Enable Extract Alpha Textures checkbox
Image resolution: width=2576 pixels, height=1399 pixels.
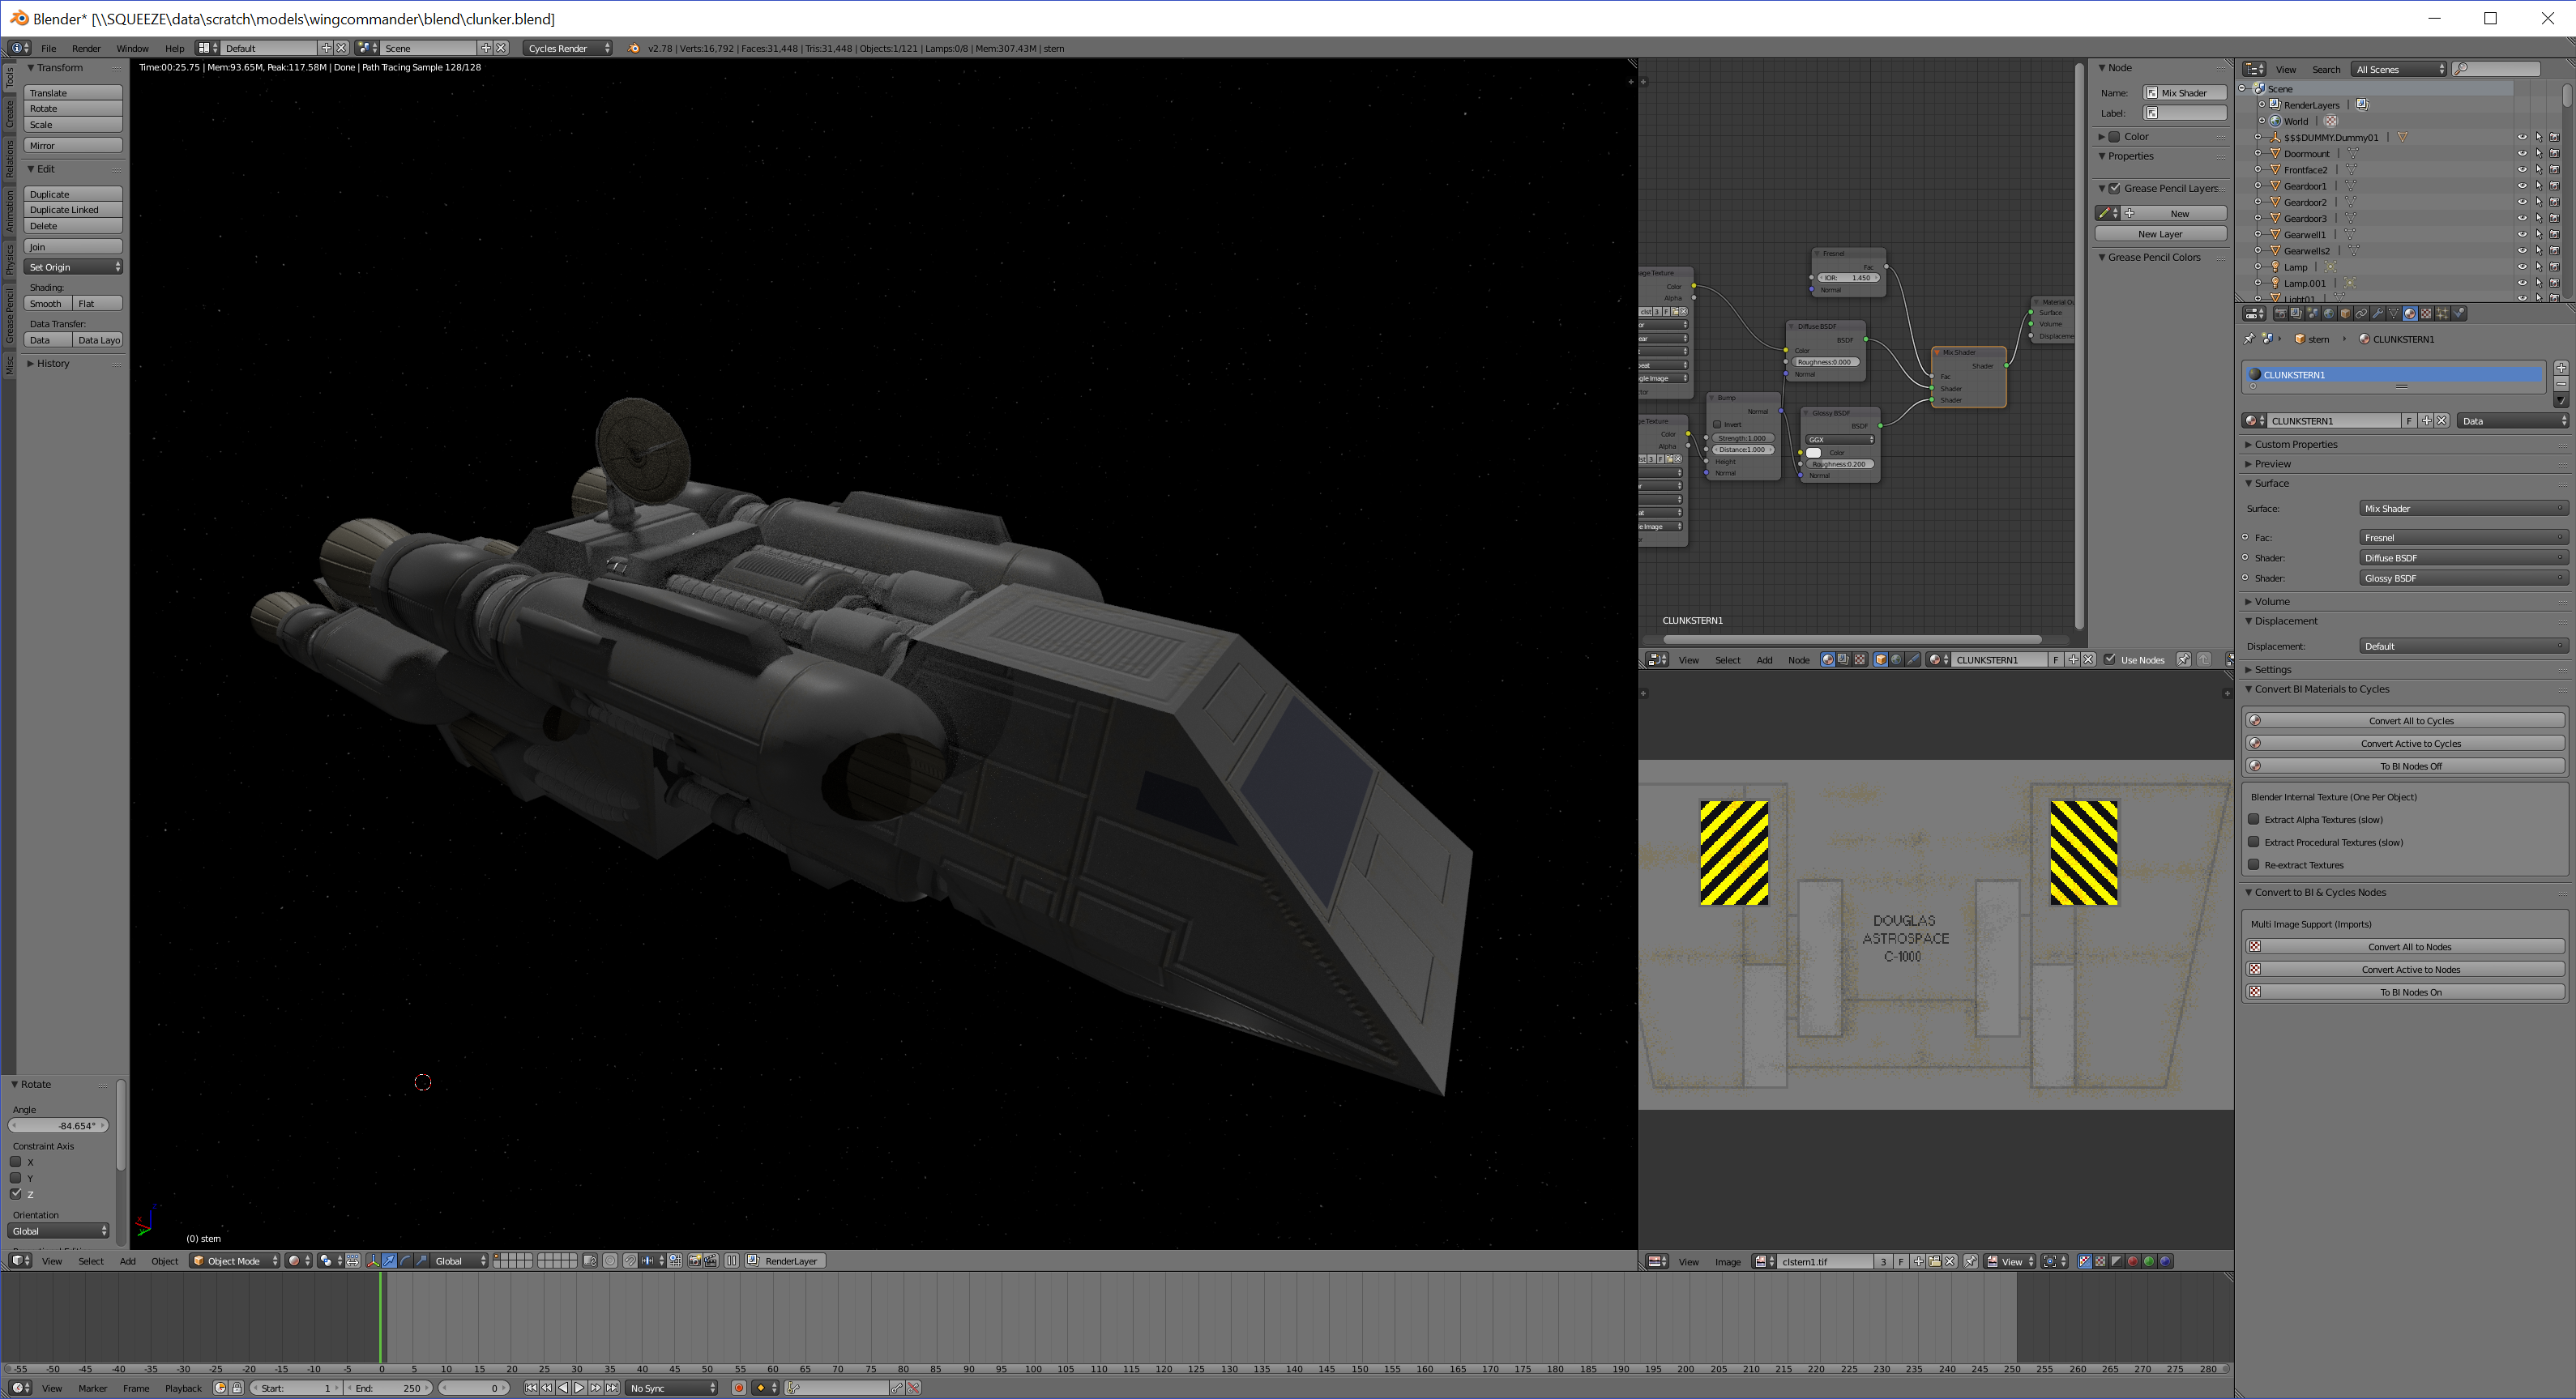[2254, 820]
